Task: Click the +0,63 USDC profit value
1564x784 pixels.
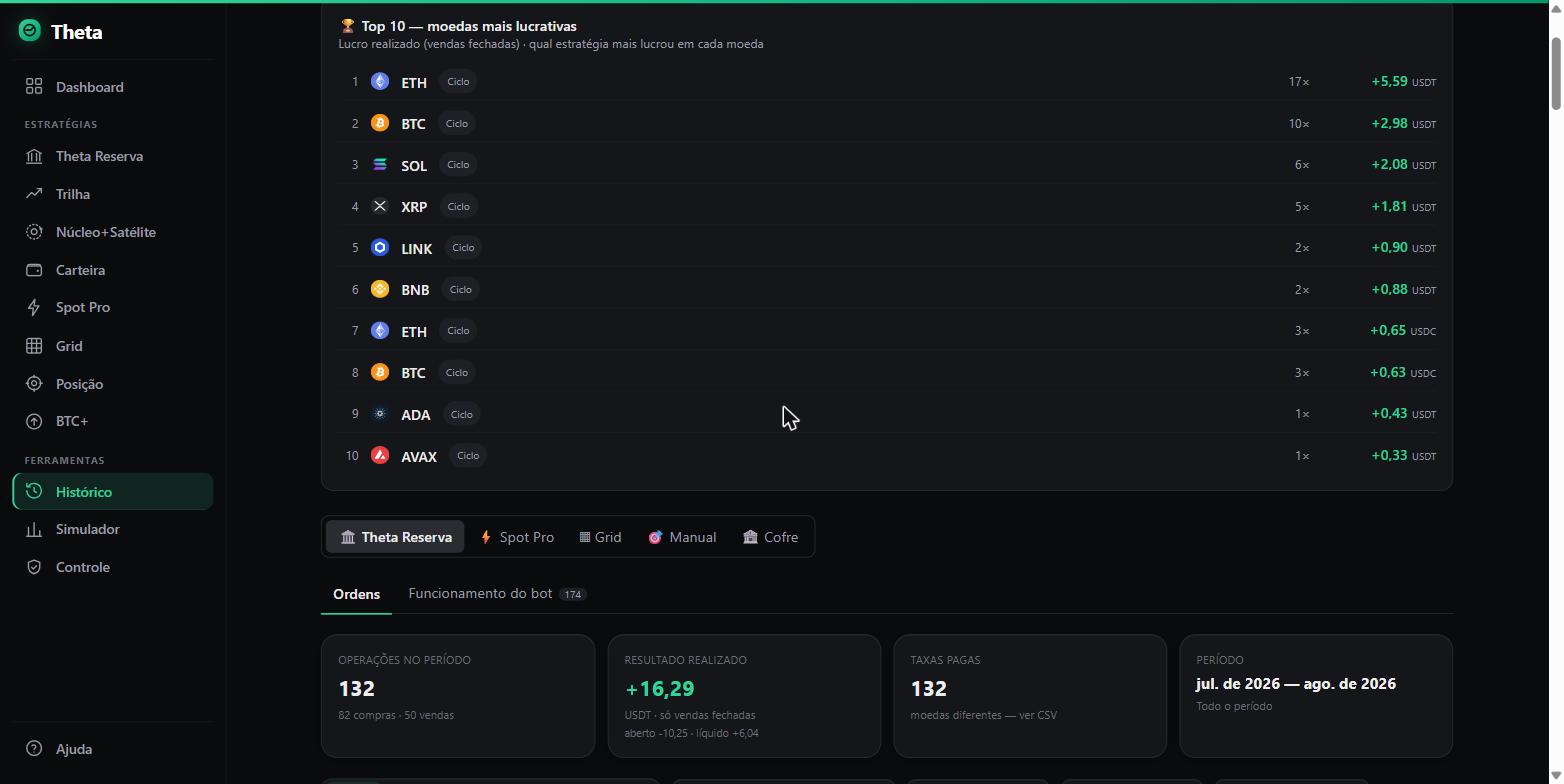Action: click(x=1403, y=372)
